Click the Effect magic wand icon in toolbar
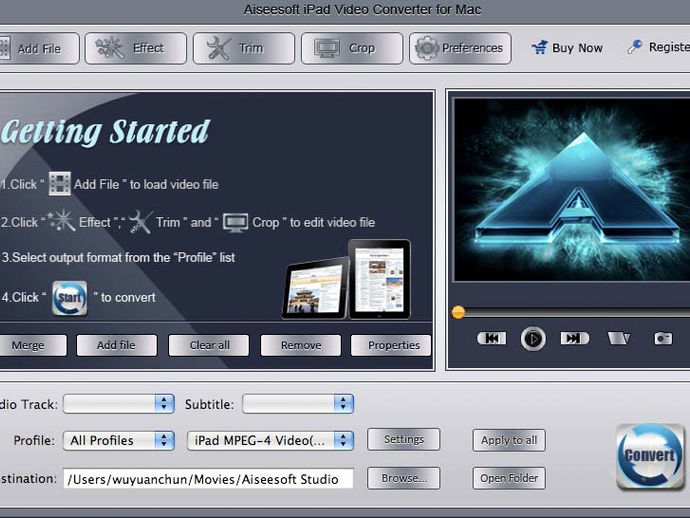This screenshot has height=518, width=690. pyautogui.click(x=109, y=48)
